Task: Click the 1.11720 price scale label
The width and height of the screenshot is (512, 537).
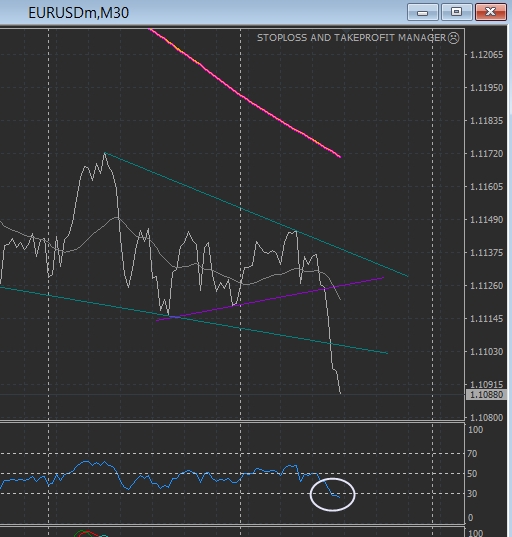Action: (486, 154)
